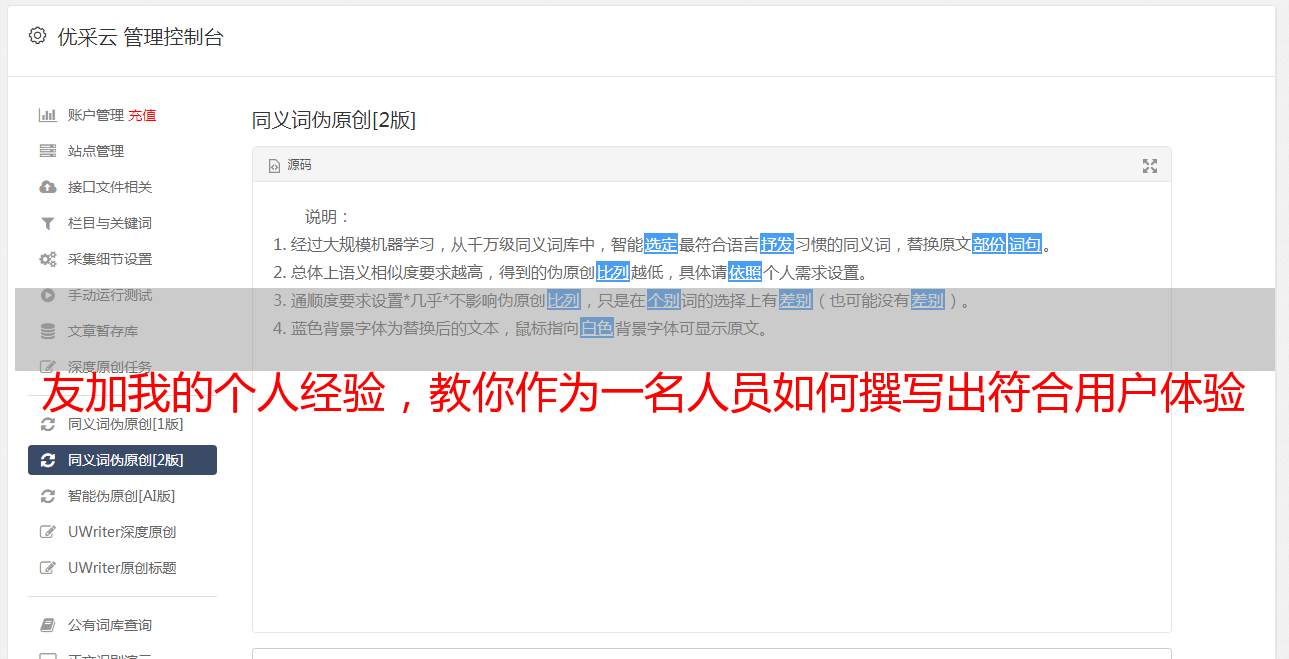This screenshot has width=1289, height=659.
Task: Select the 同义词伪原创[2版] menu item
Action: [x=122, y=460]
